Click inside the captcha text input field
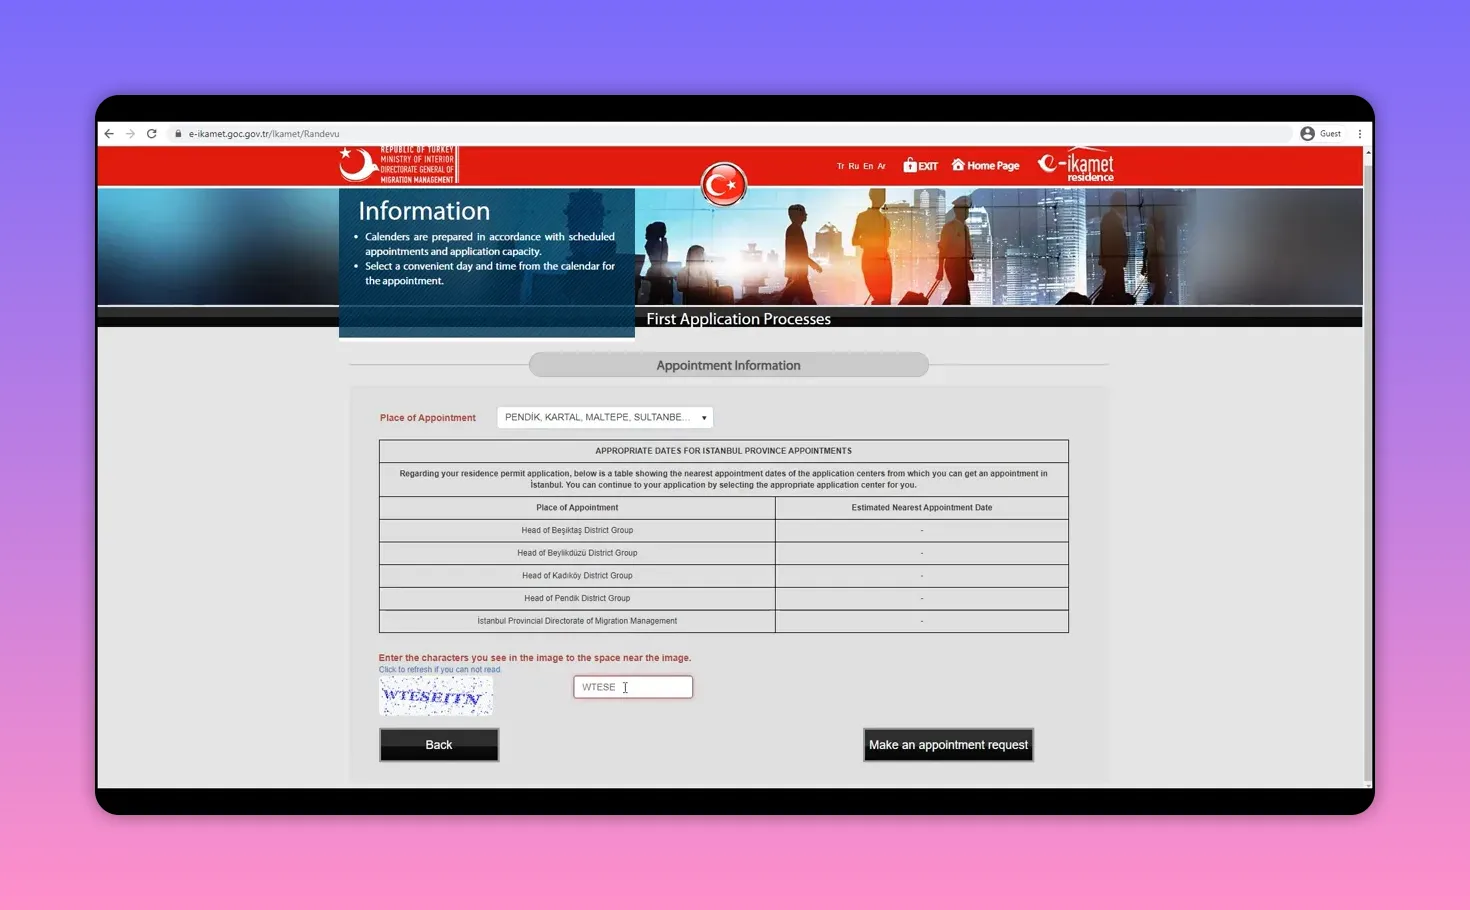The width and height of the screenshot is (1470, 910). (x=632, y=687)
